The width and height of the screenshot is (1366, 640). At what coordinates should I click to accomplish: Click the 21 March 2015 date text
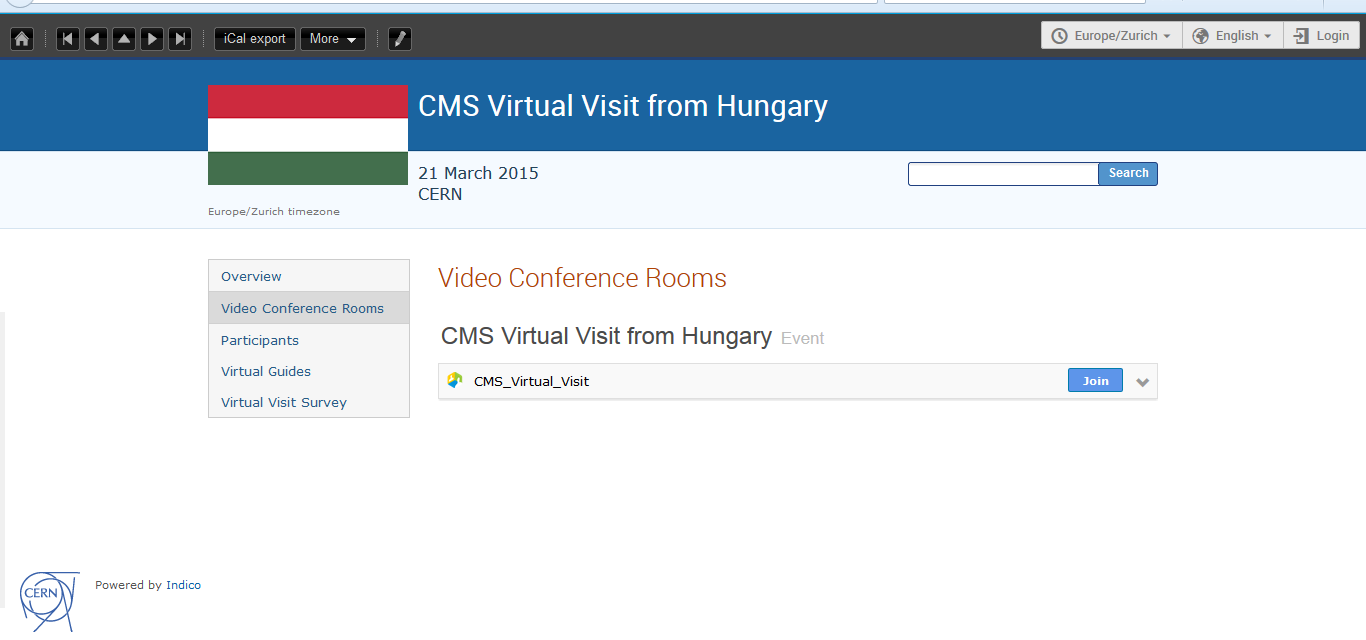point(478,173)
